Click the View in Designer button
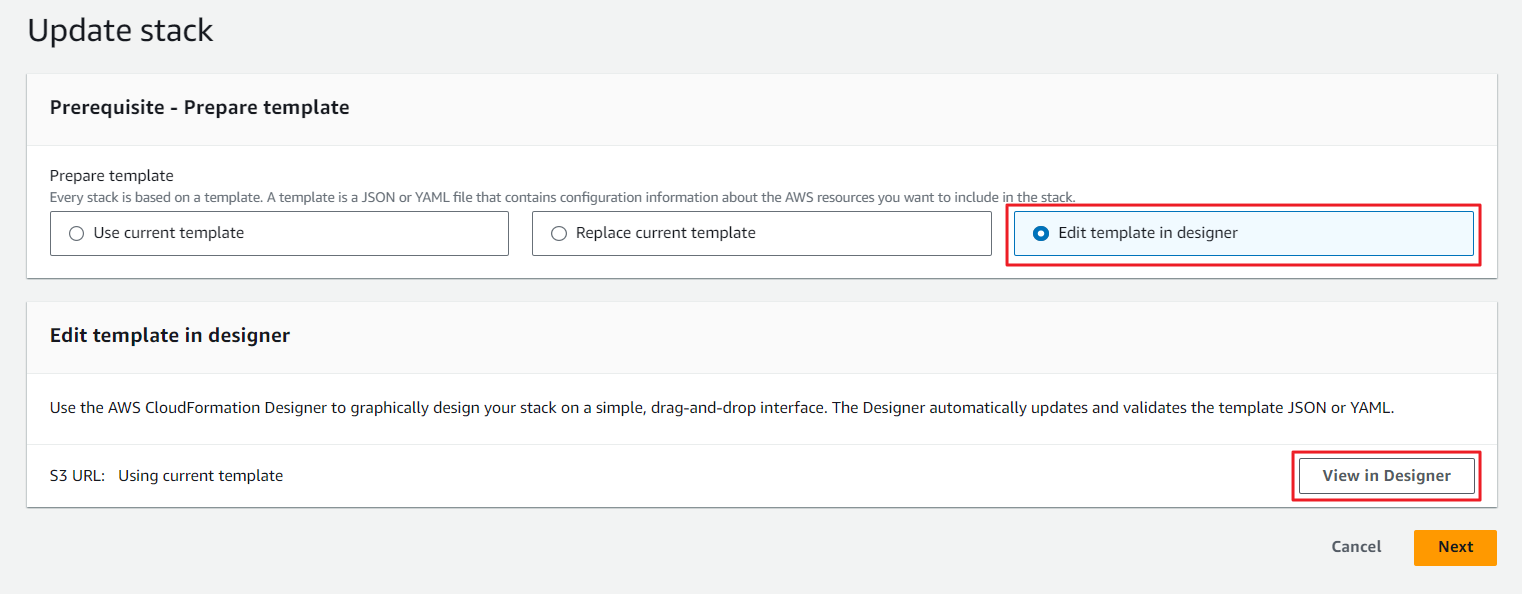1522x594 pixels. 1386,476
